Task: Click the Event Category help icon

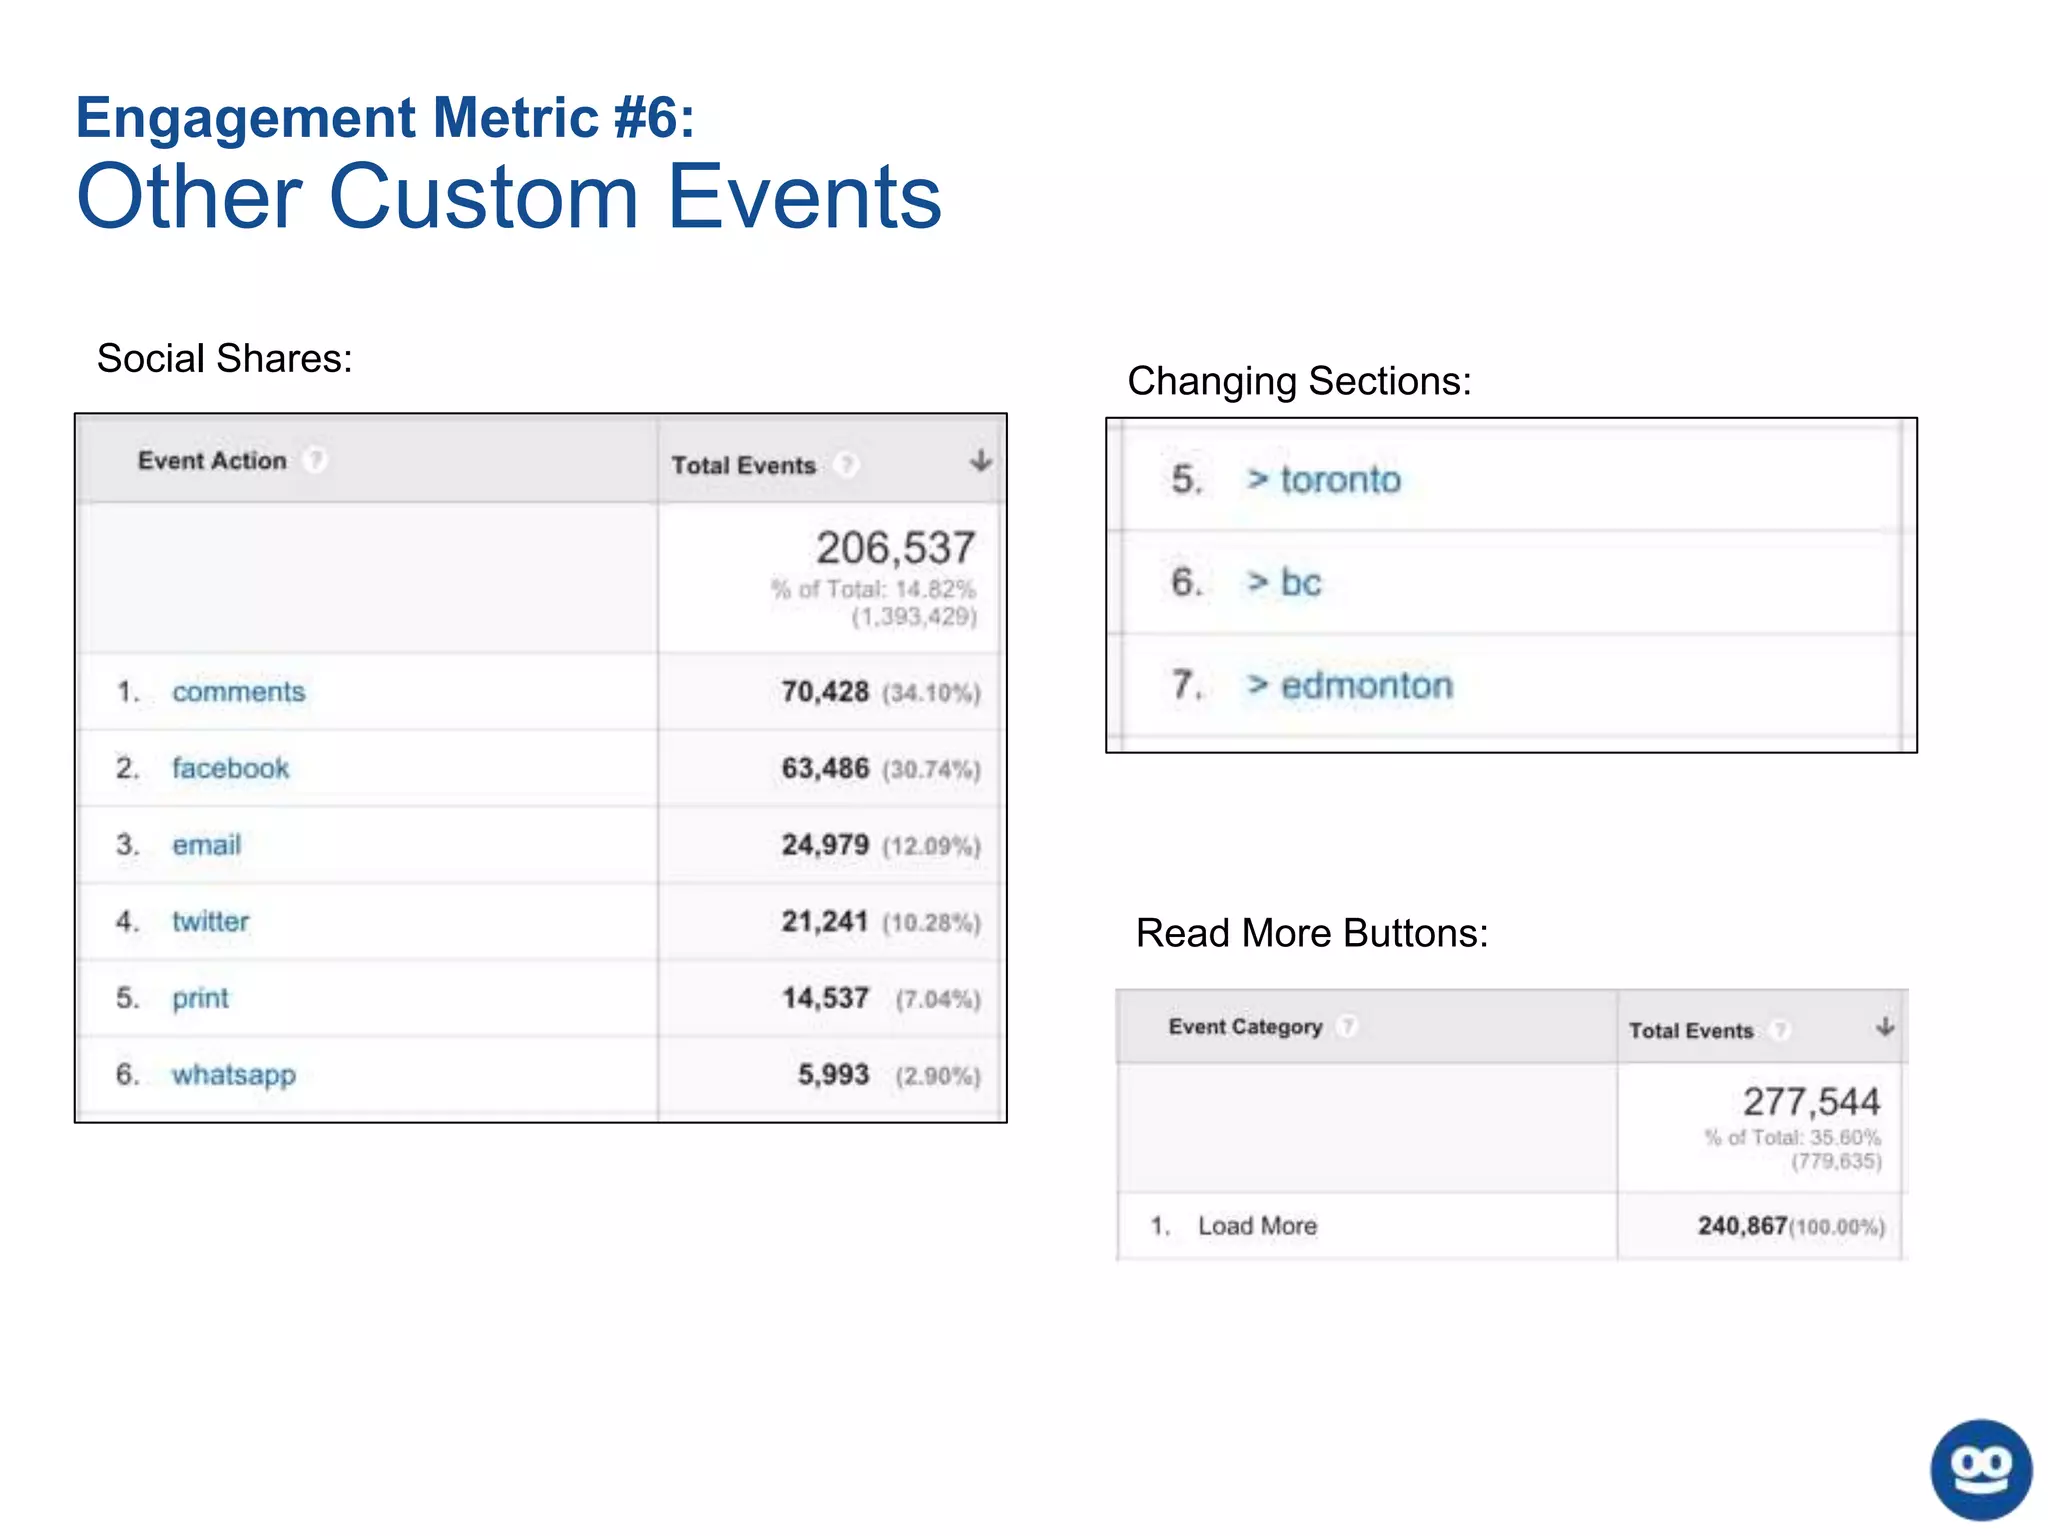Action: pos(1347,1027)
